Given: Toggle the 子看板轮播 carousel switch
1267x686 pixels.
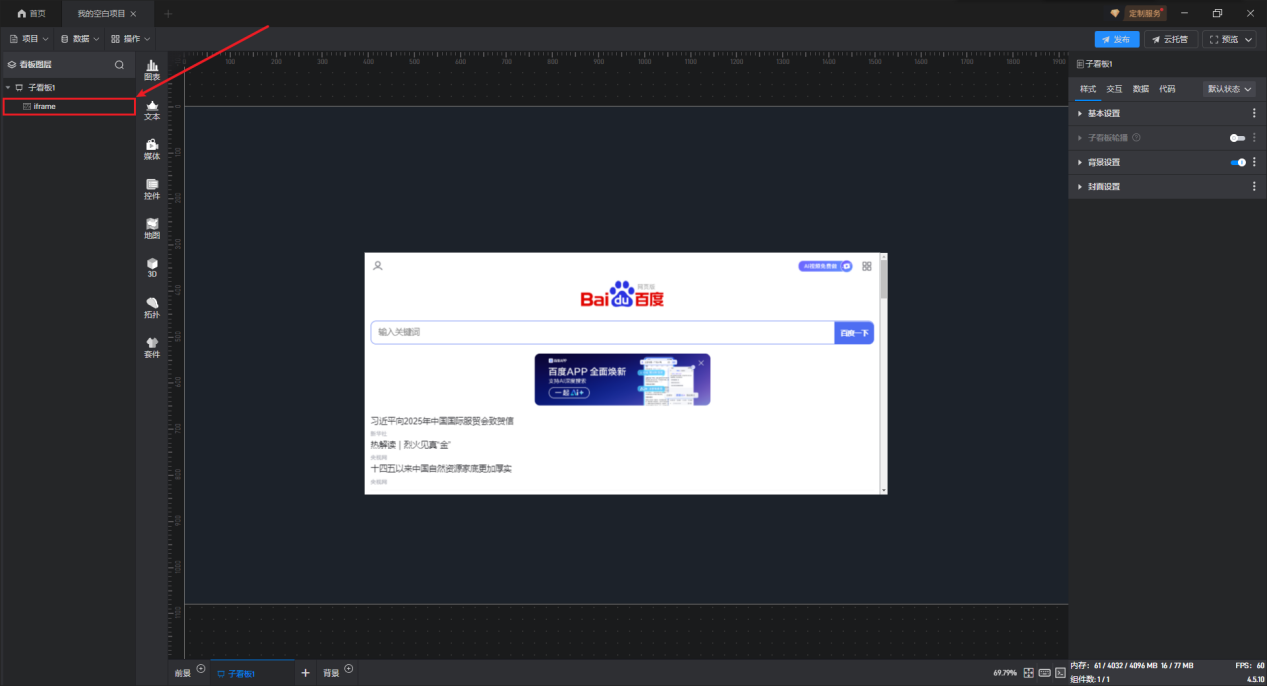Looking at the screenshot, I should point(1238,138).
